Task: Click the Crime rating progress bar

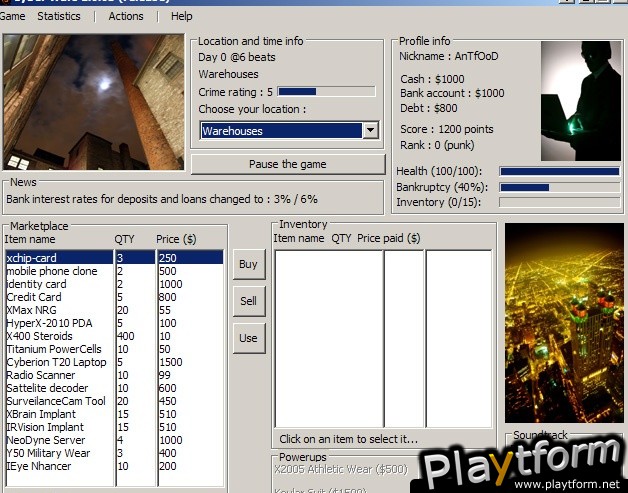Action: pos(326,92)
